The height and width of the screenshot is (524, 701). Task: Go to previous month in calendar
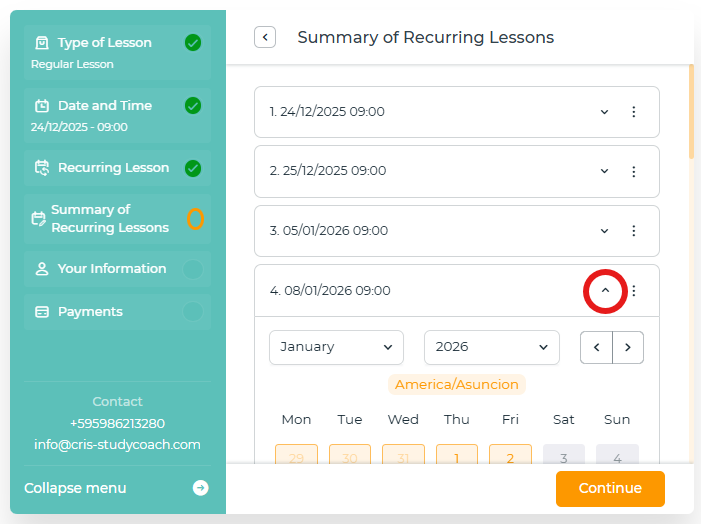pyautogui.click(x=596, y=347)
